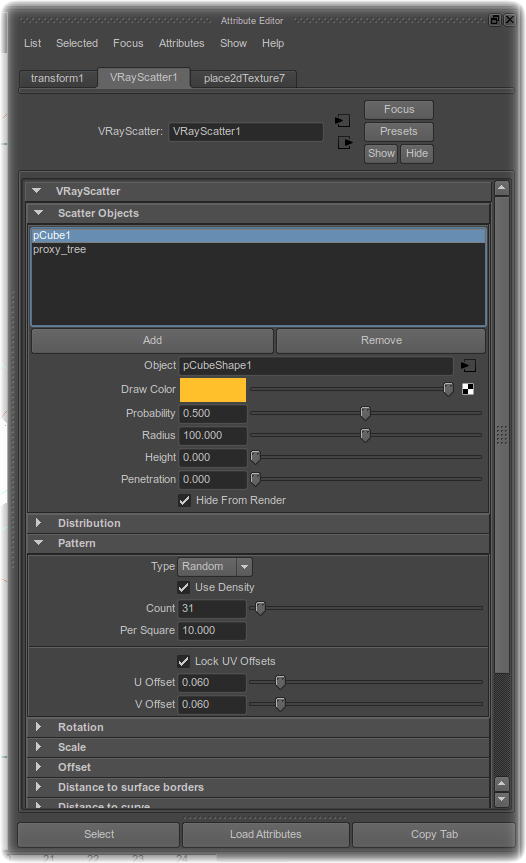This screenshot has width=526, height=863.
Task: Click the U Offset slider handle
Action: (280, 682)
